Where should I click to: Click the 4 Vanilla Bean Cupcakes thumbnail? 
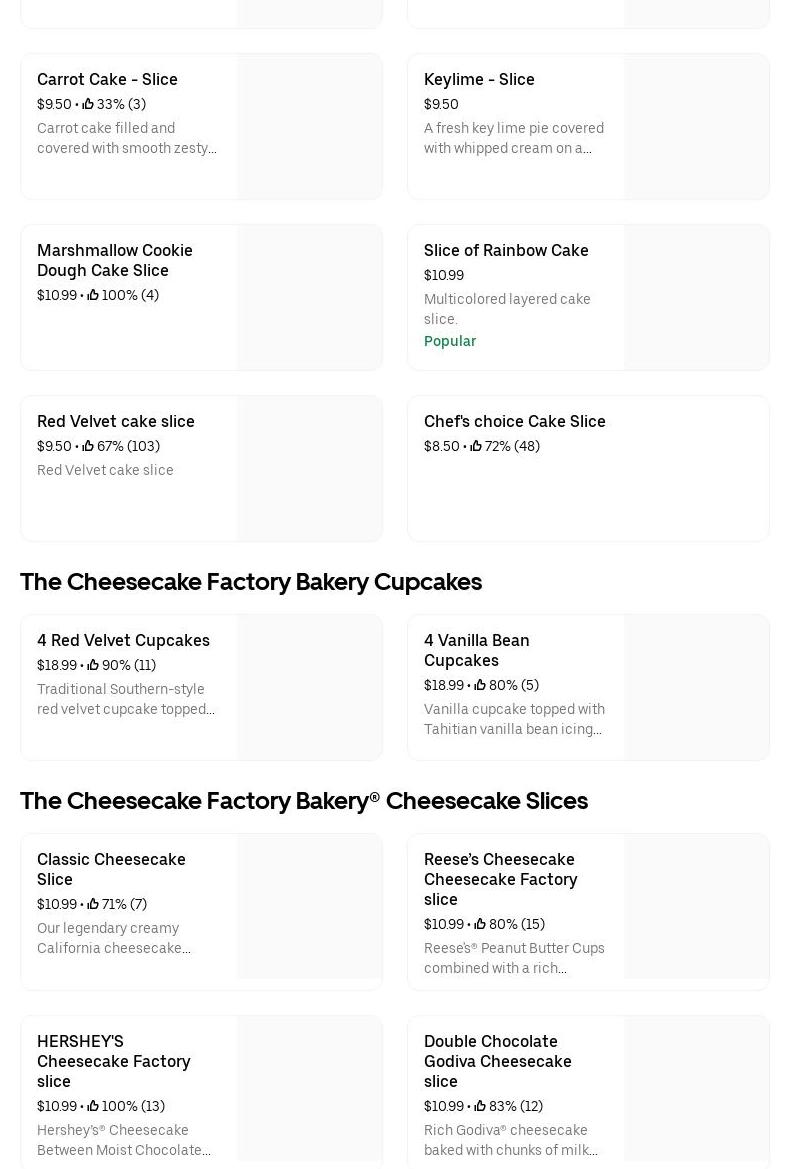tap(696, 687)
